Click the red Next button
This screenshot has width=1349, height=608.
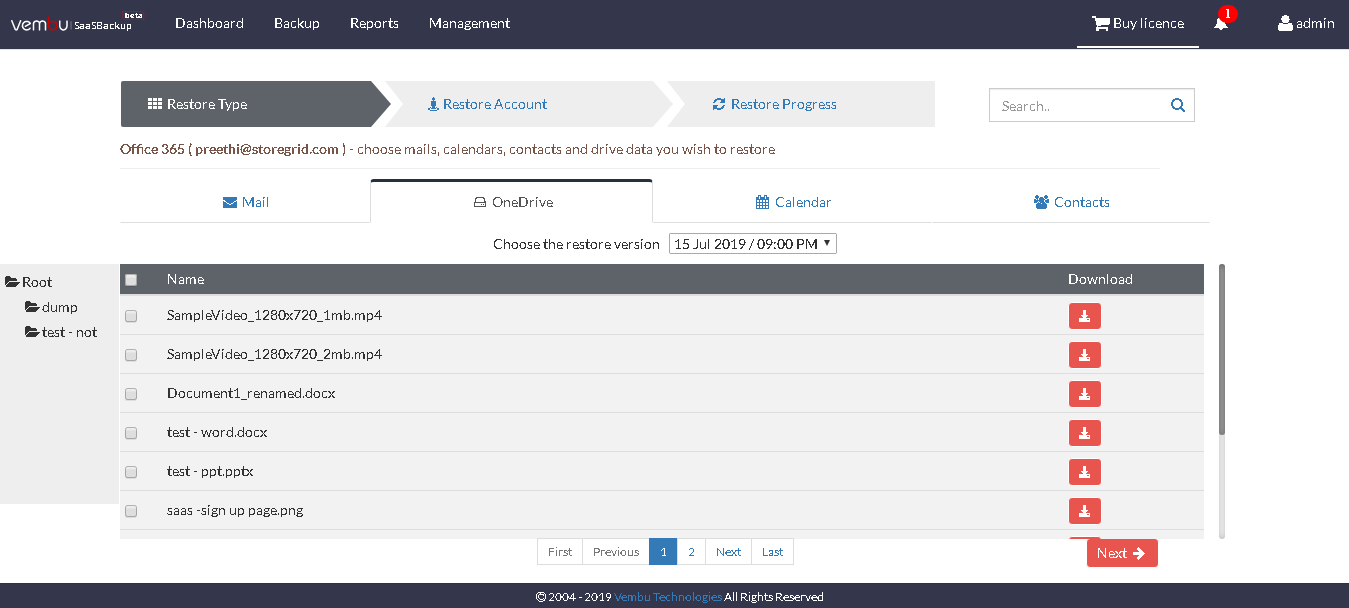tap(1122, 553)
